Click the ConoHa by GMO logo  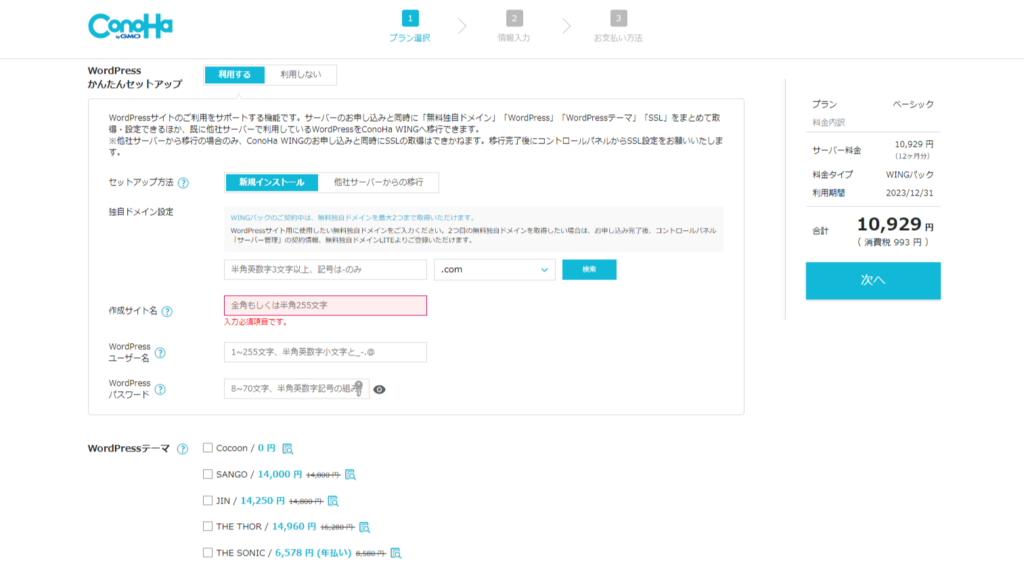point(130,26)
